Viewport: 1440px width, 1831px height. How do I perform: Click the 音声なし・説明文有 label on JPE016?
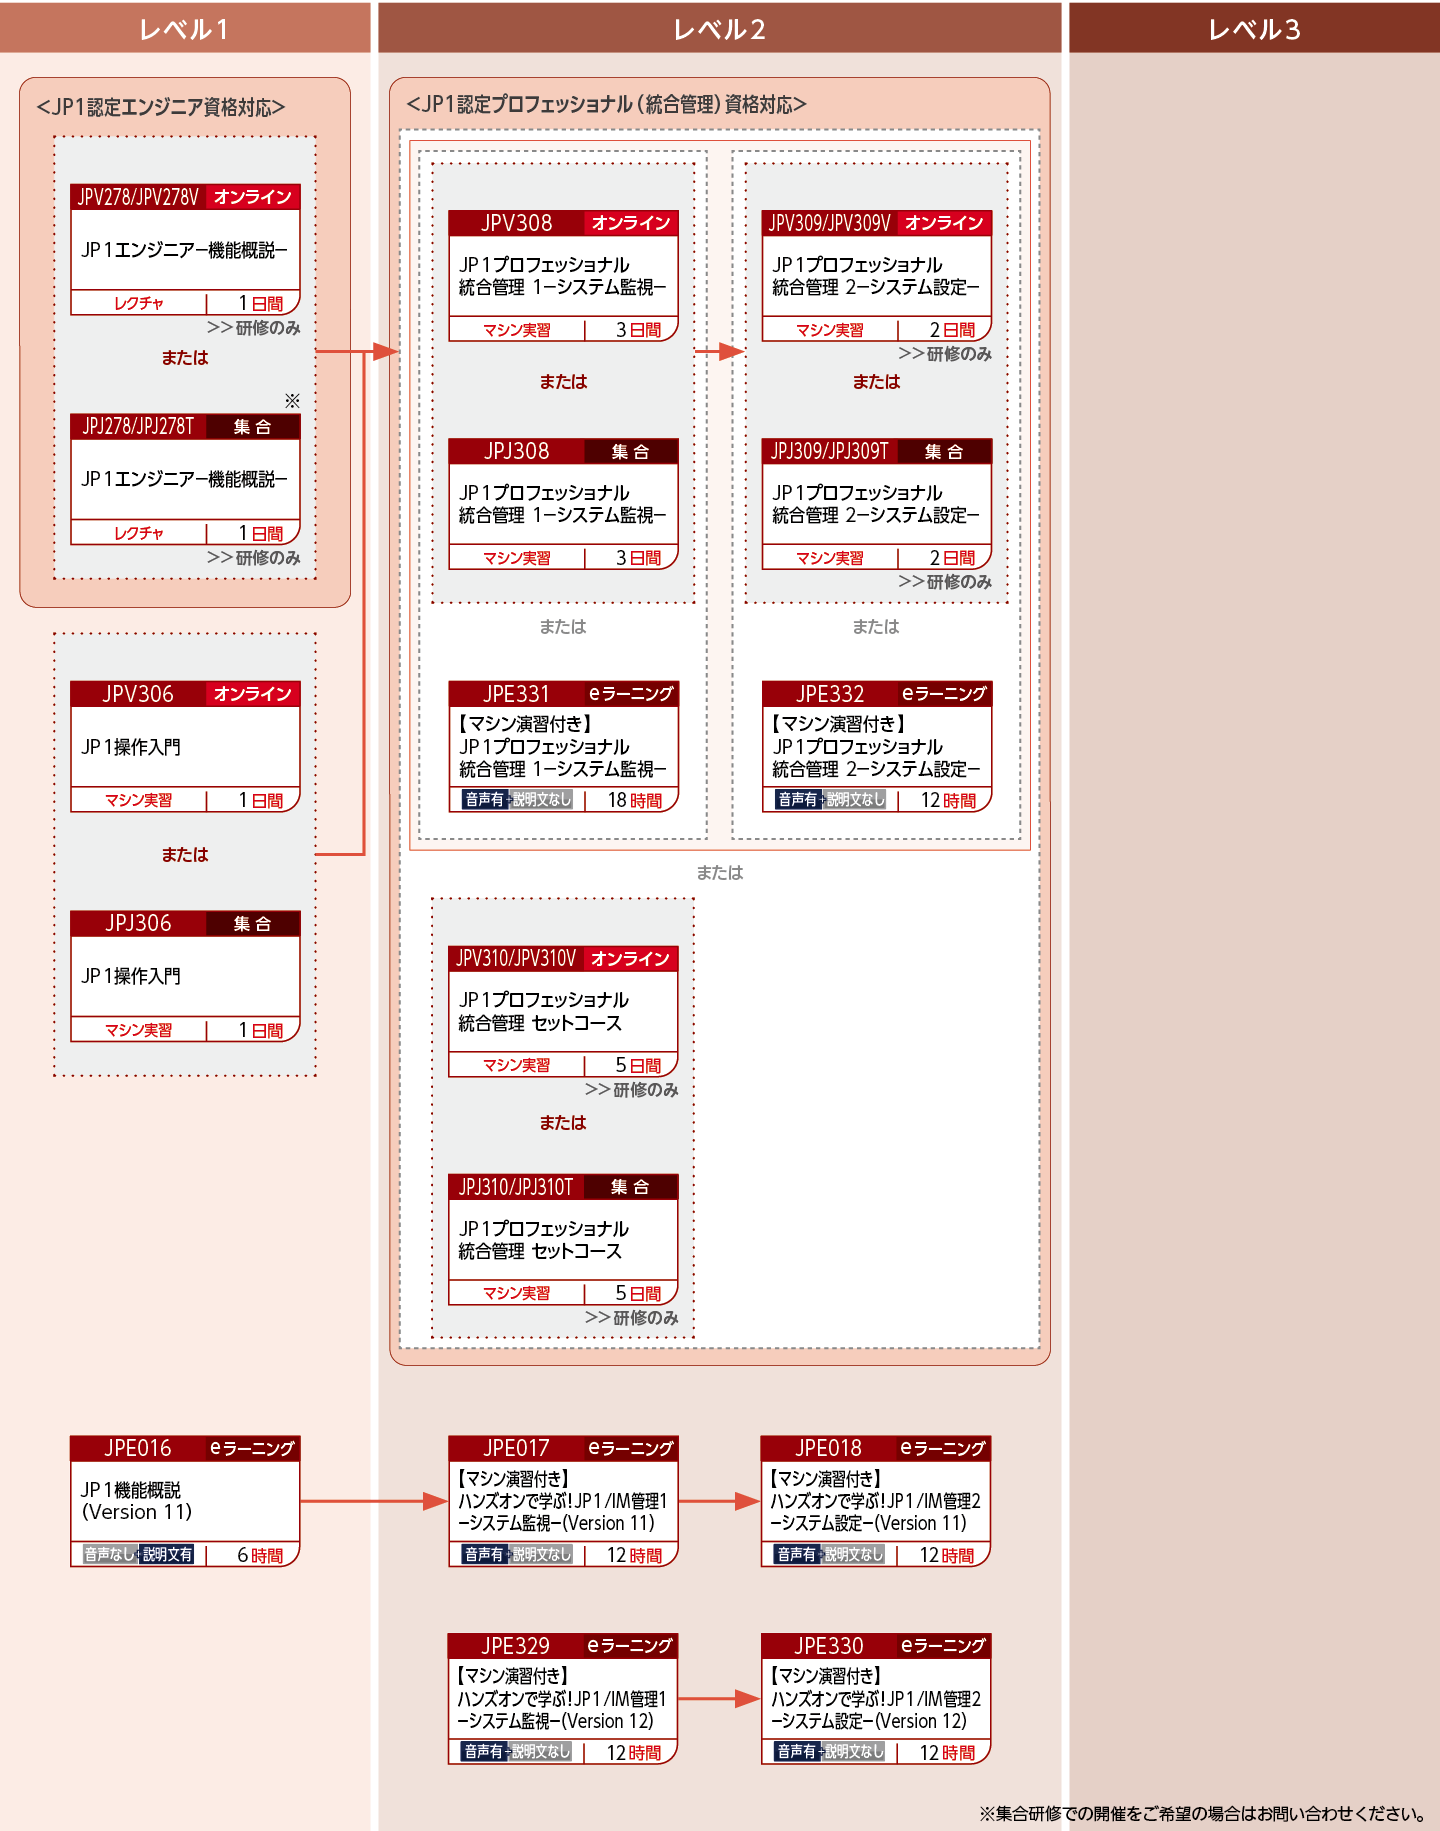[138, 1555]
